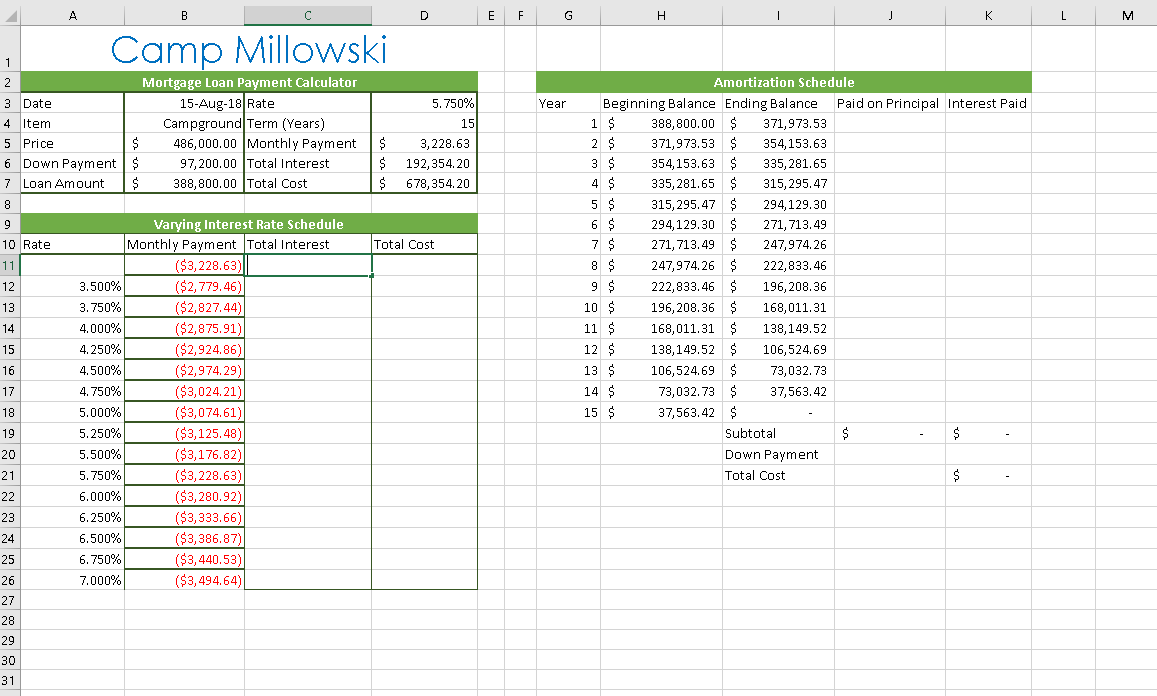Click the Year 15 ending balance showing a dash

tap(778, 412)
